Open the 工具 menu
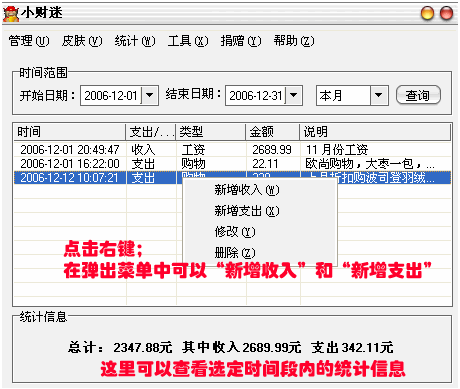Screen dimensions: 460x389 coord(188,41)
